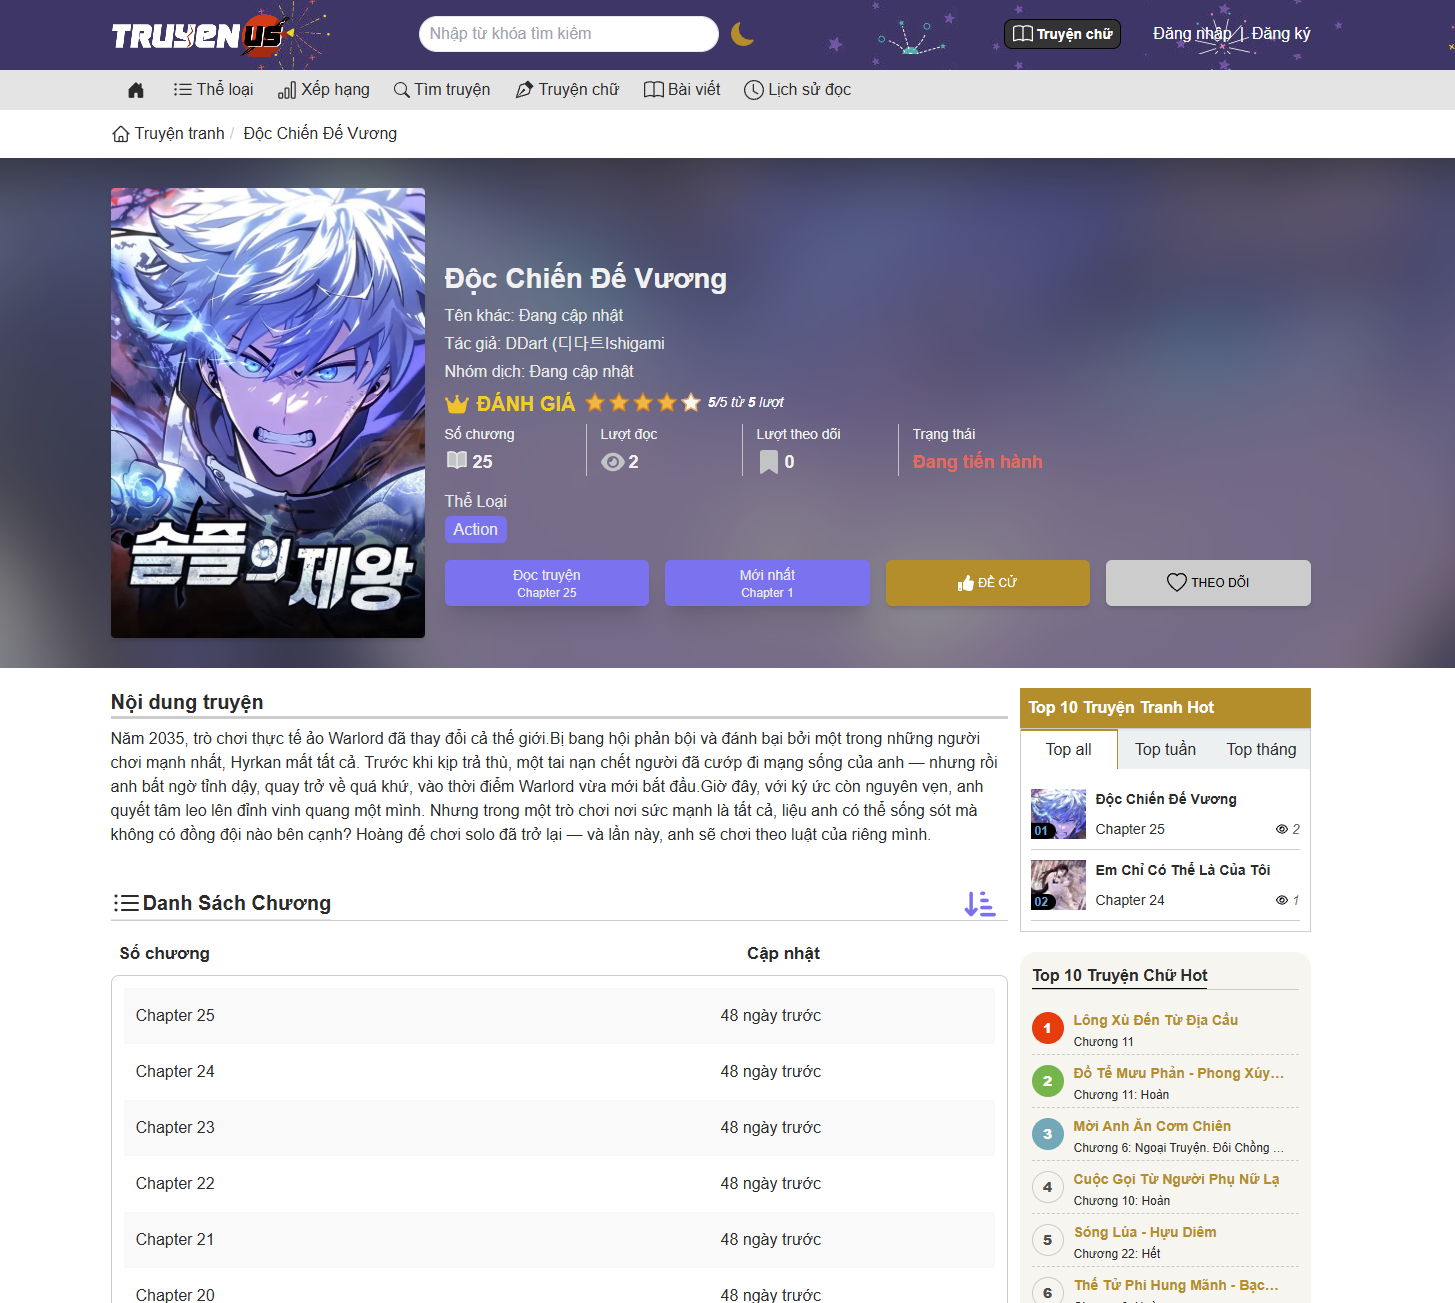
Task: Switch to the Top tháng tab
Action: 1261,750
